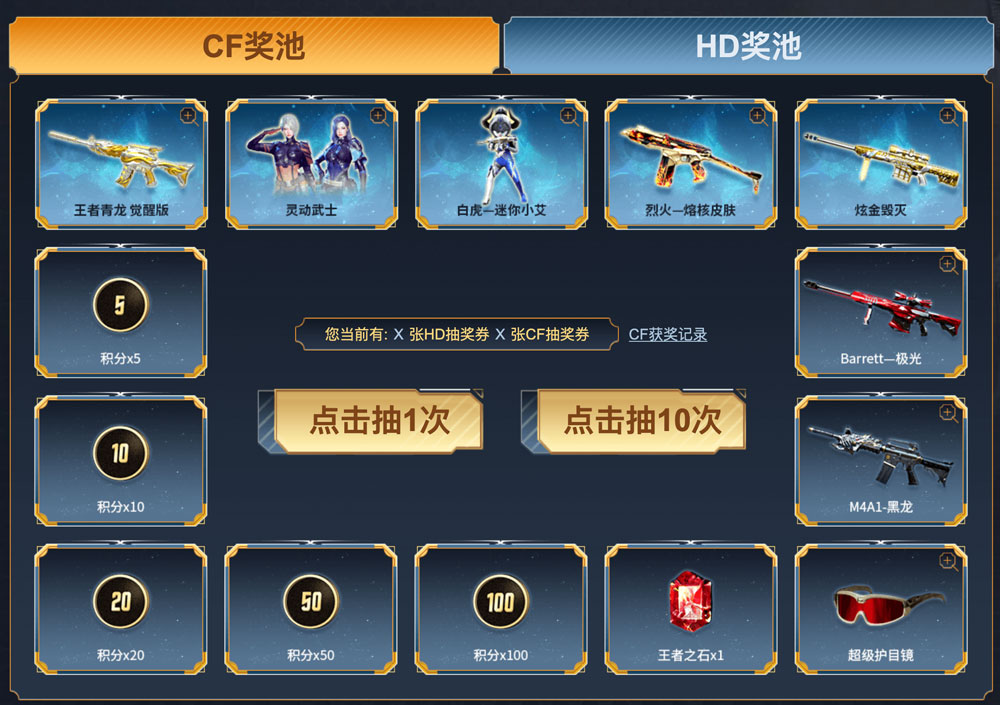Screen dimensions: 1000x705
Task: Switch to the CF奖池 tab
Action: pos(254,45)
